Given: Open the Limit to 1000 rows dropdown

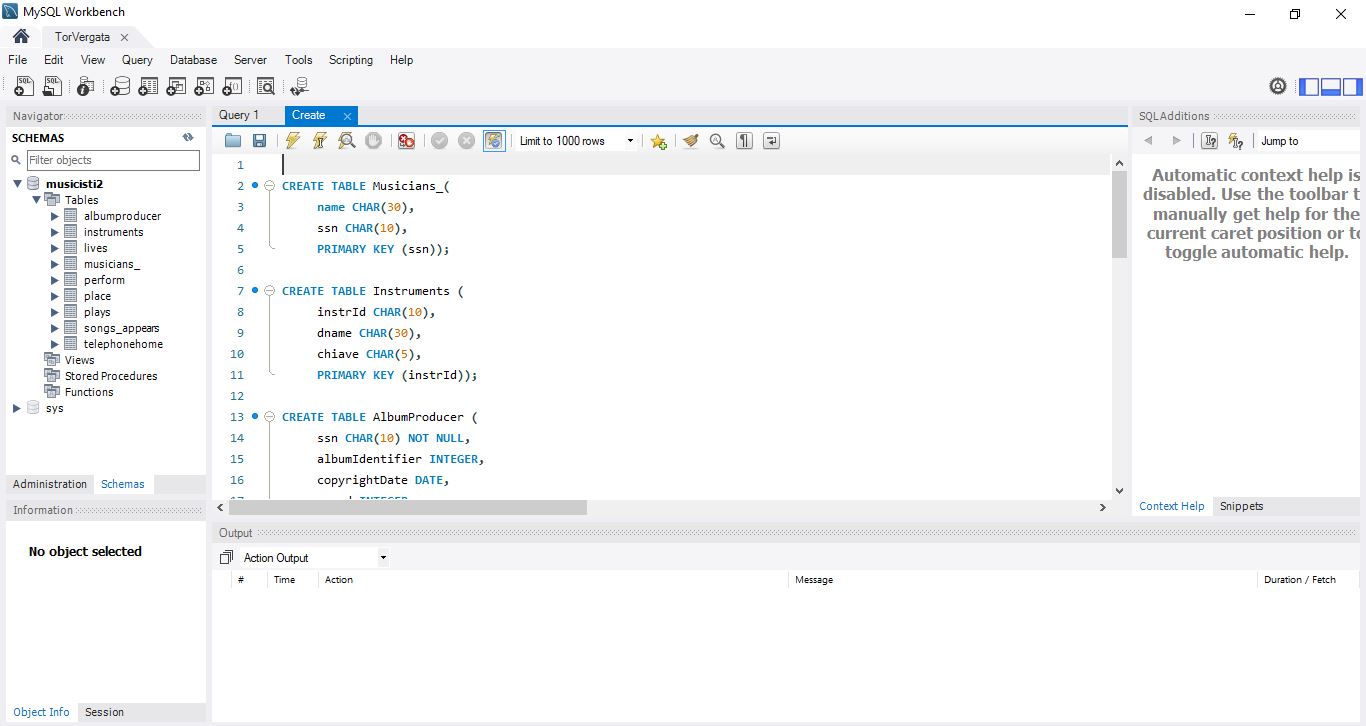Looking at the screenshot, I should (x=630, y=140).
